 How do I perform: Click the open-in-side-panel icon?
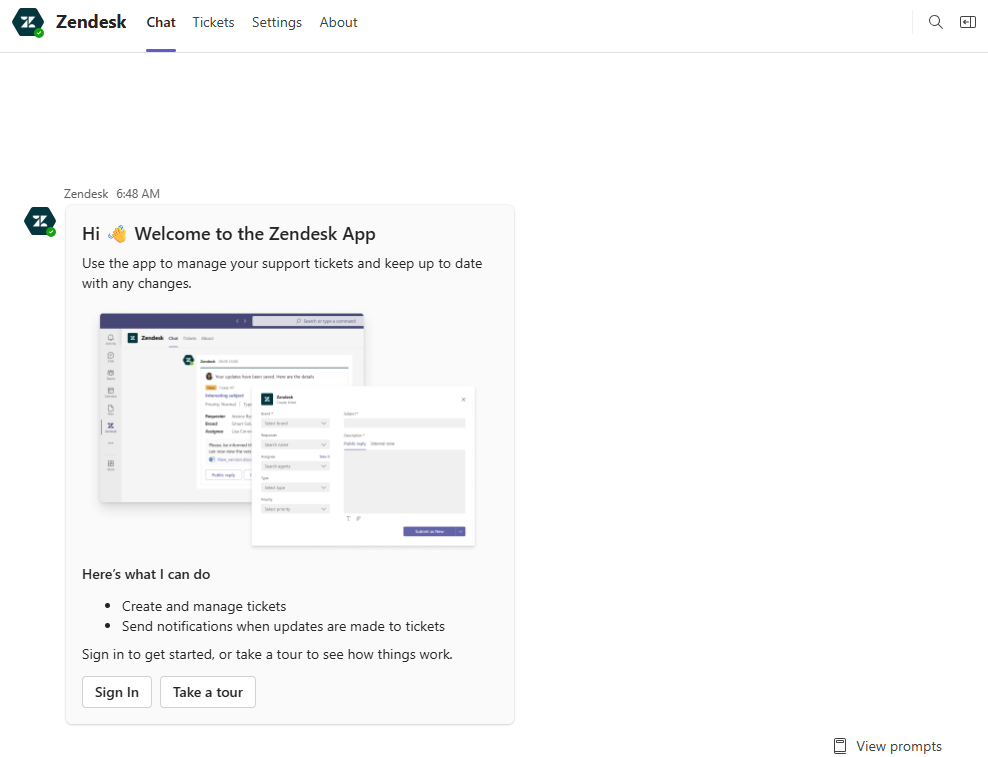[967, 21]
